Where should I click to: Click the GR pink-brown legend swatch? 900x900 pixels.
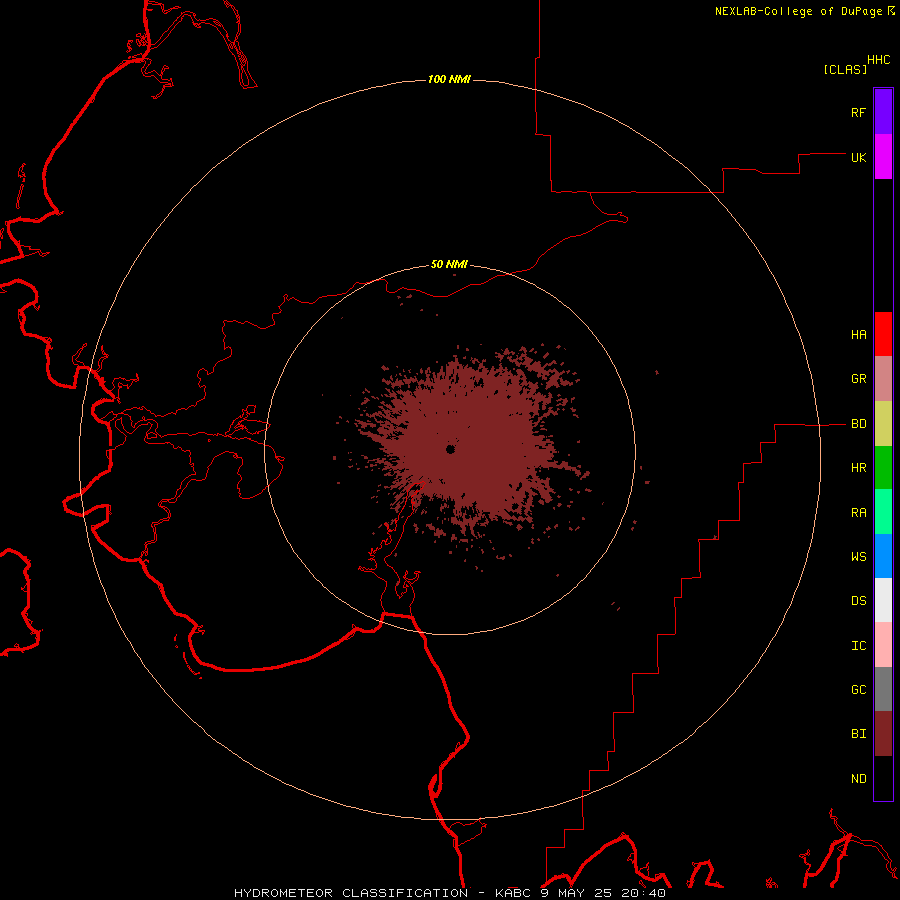coord(883,379)
